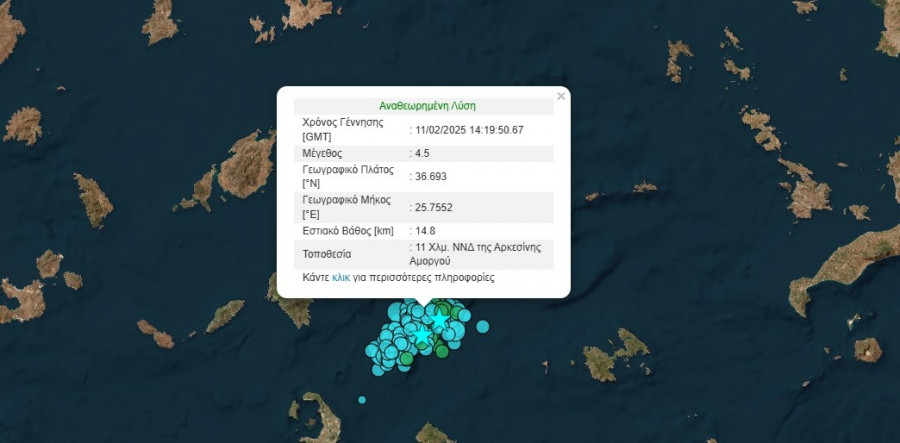Screen dimensions: 900x443
Task: Click the green circle right of the upper star
Action: coord(457,314)
